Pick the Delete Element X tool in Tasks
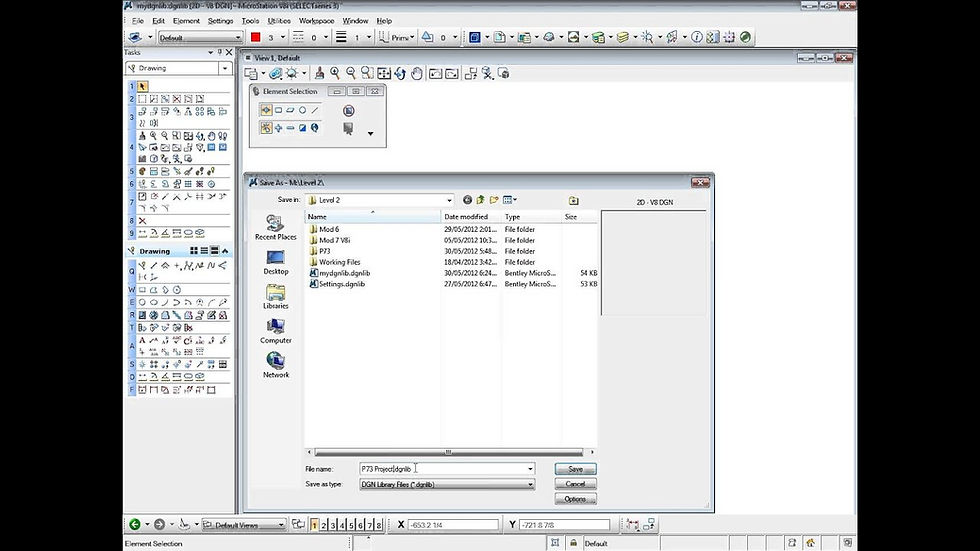This screenshot has width=980, height=551. tap(142, 221)
